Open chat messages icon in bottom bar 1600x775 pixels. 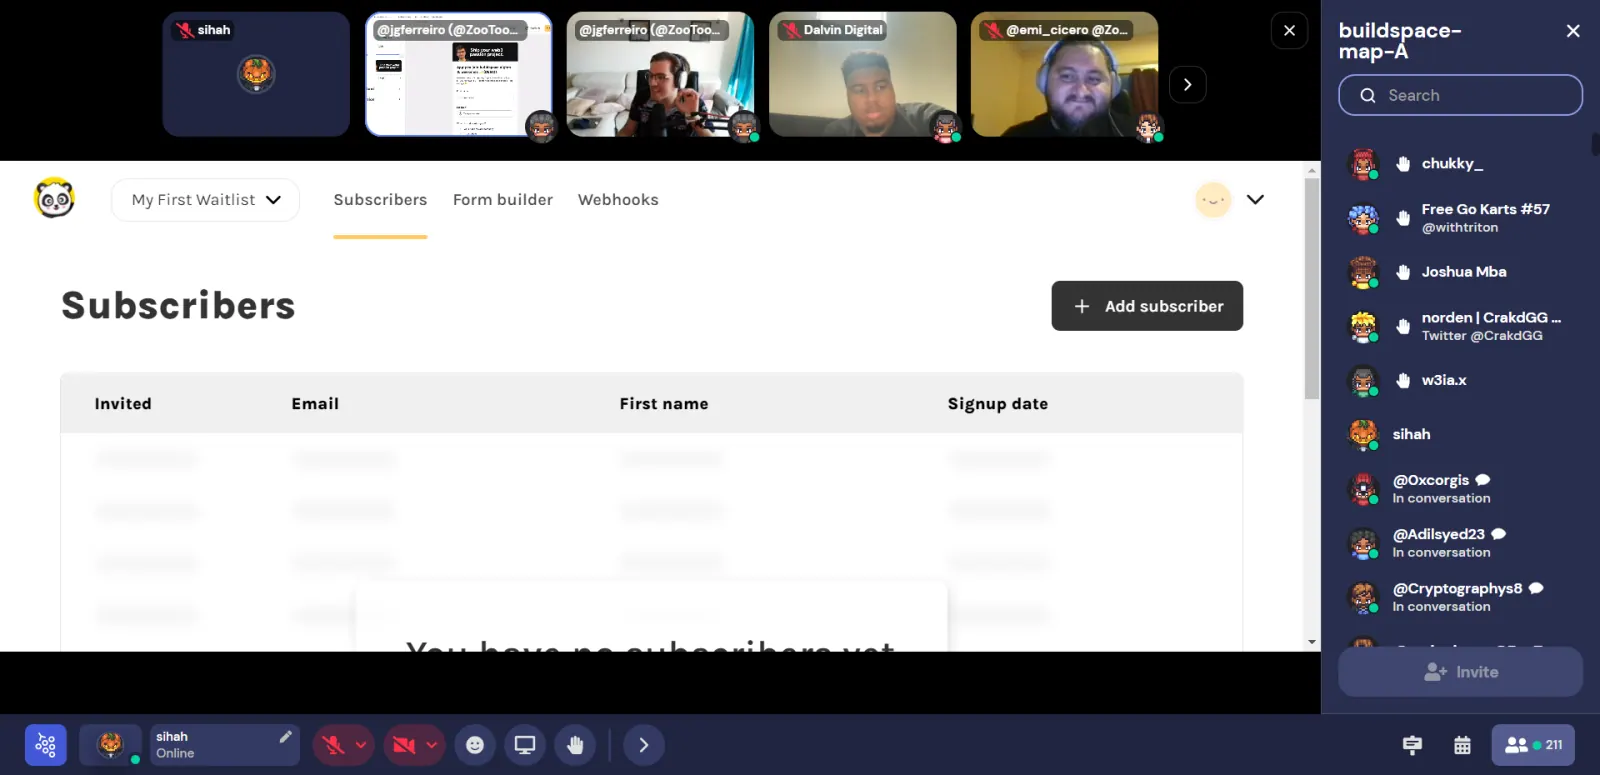(1412, 745)
